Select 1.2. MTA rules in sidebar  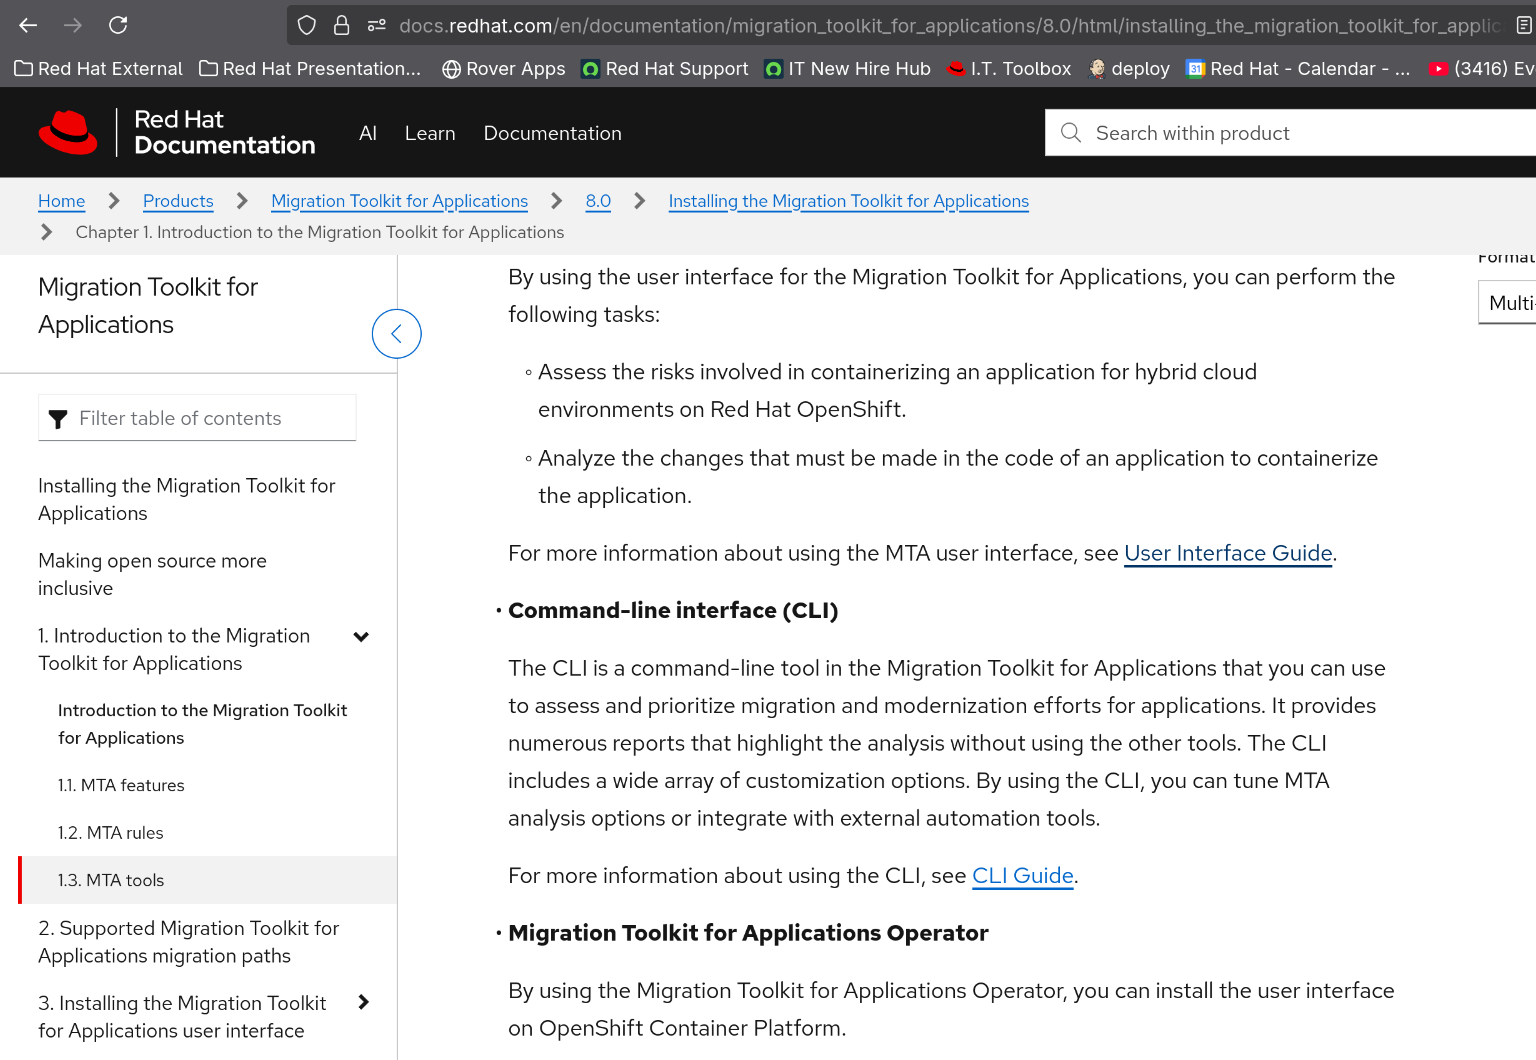pyautogui.click(x=110, y=833)
